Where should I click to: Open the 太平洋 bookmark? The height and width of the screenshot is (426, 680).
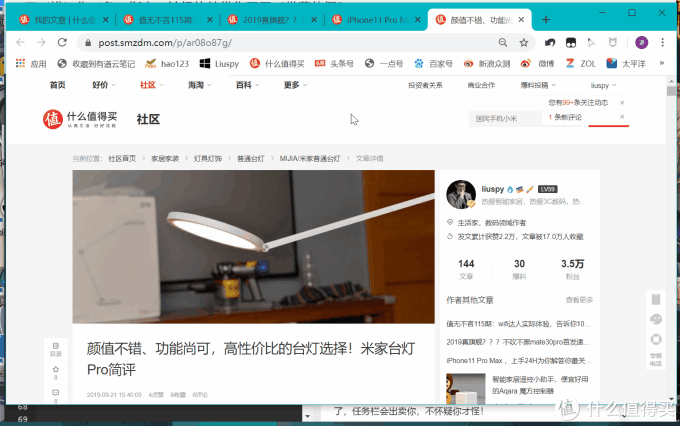point(626,64)
